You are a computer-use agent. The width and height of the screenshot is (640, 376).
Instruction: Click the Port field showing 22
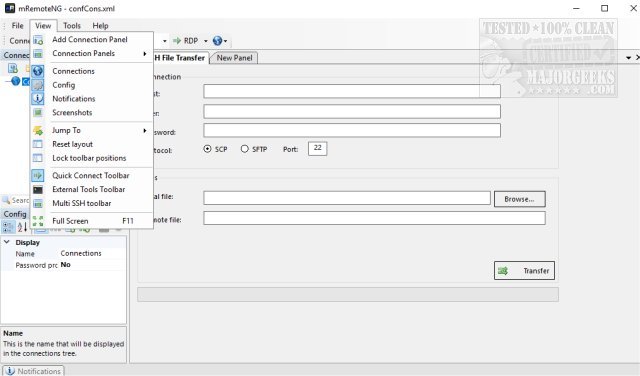coord(318,148)
